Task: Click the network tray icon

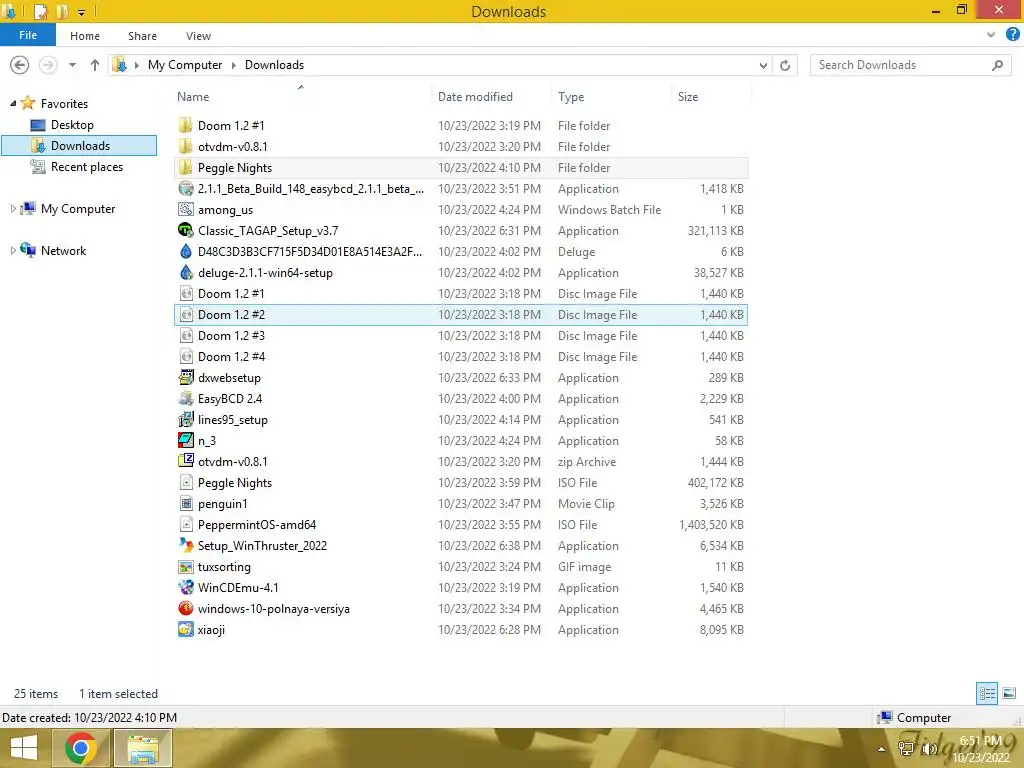Action: tap(906, 750)
